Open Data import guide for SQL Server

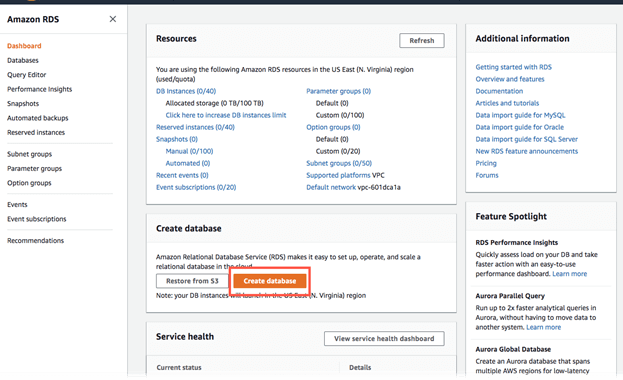(526, 139)
